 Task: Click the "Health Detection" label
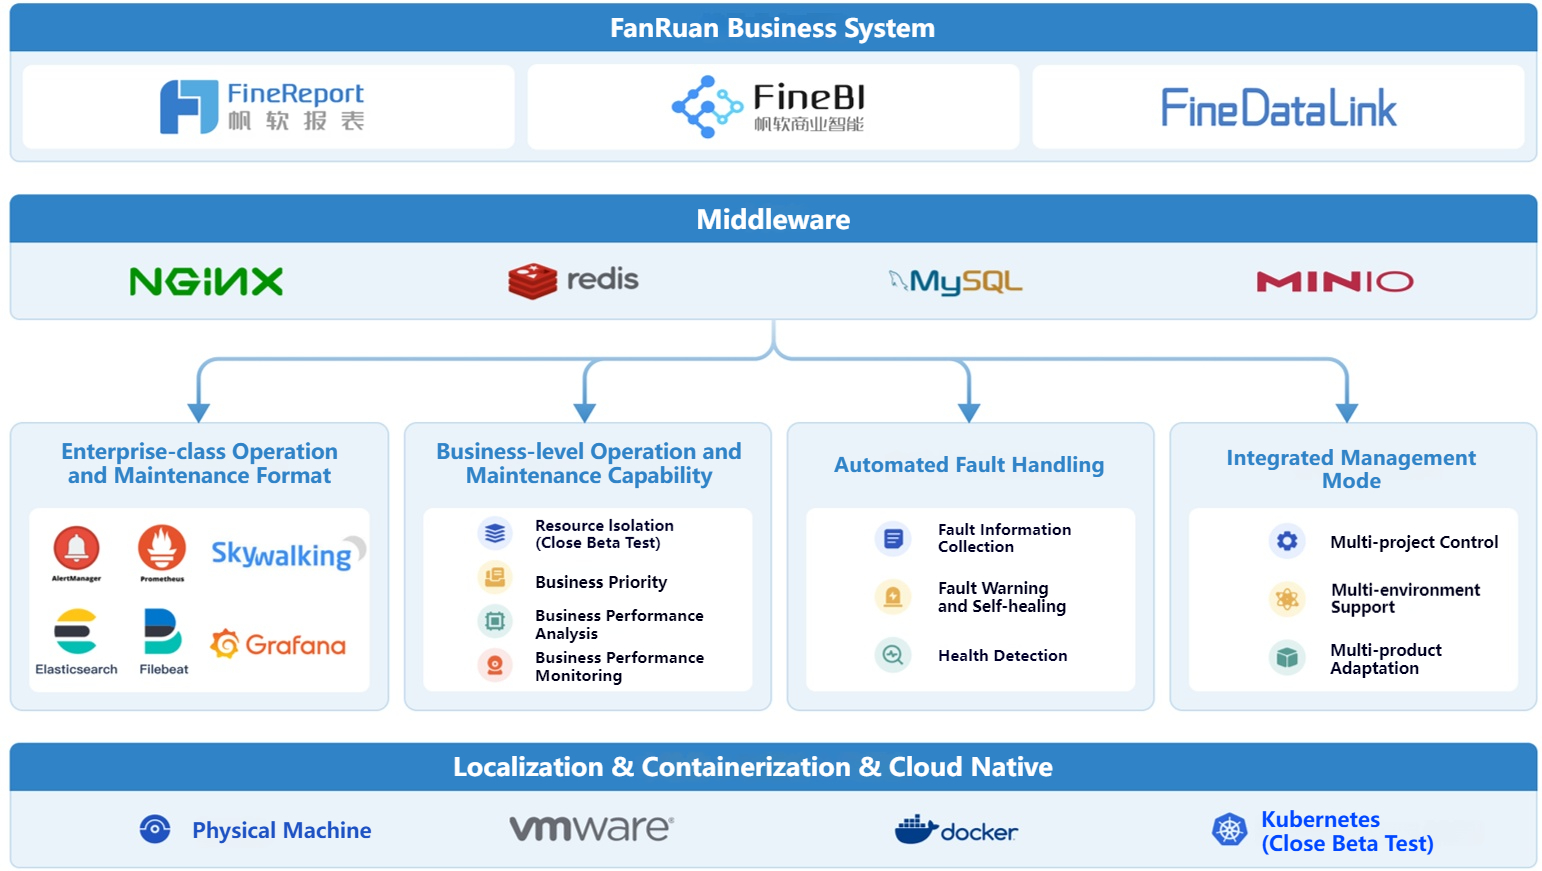1003,656
